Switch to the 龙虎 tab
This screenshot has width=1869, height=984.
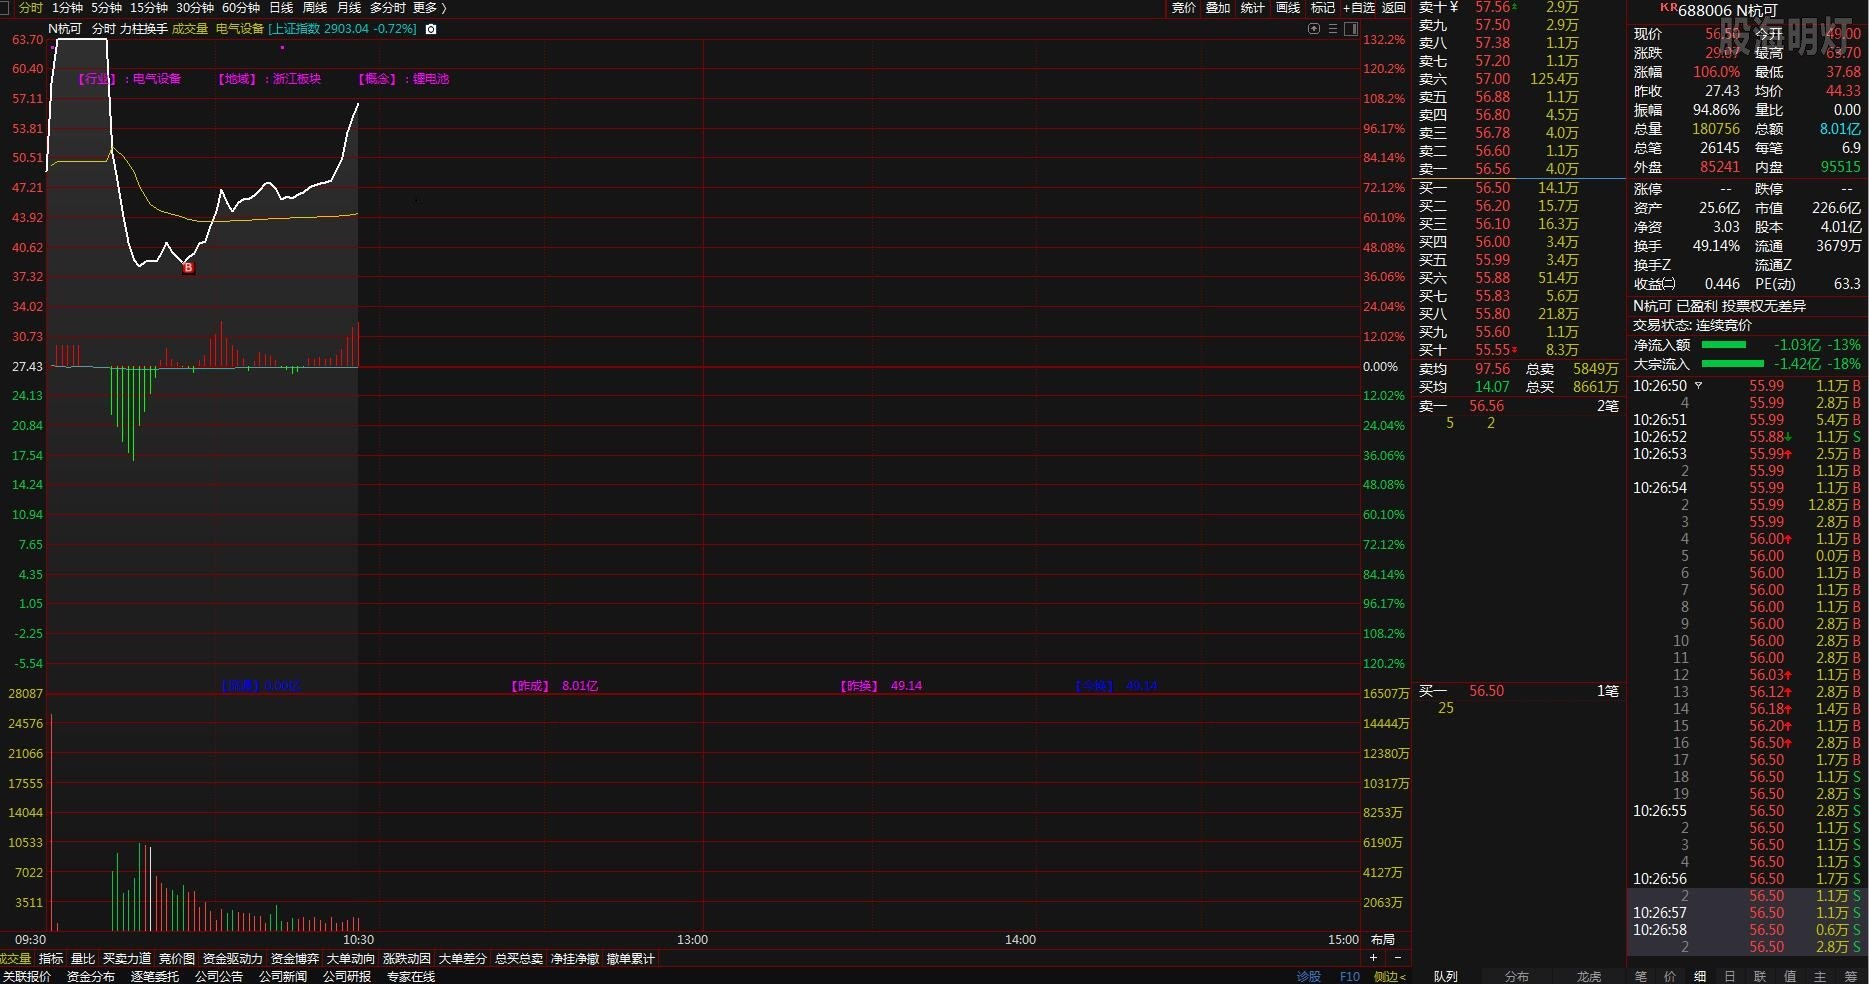(x=1589, y=976)
